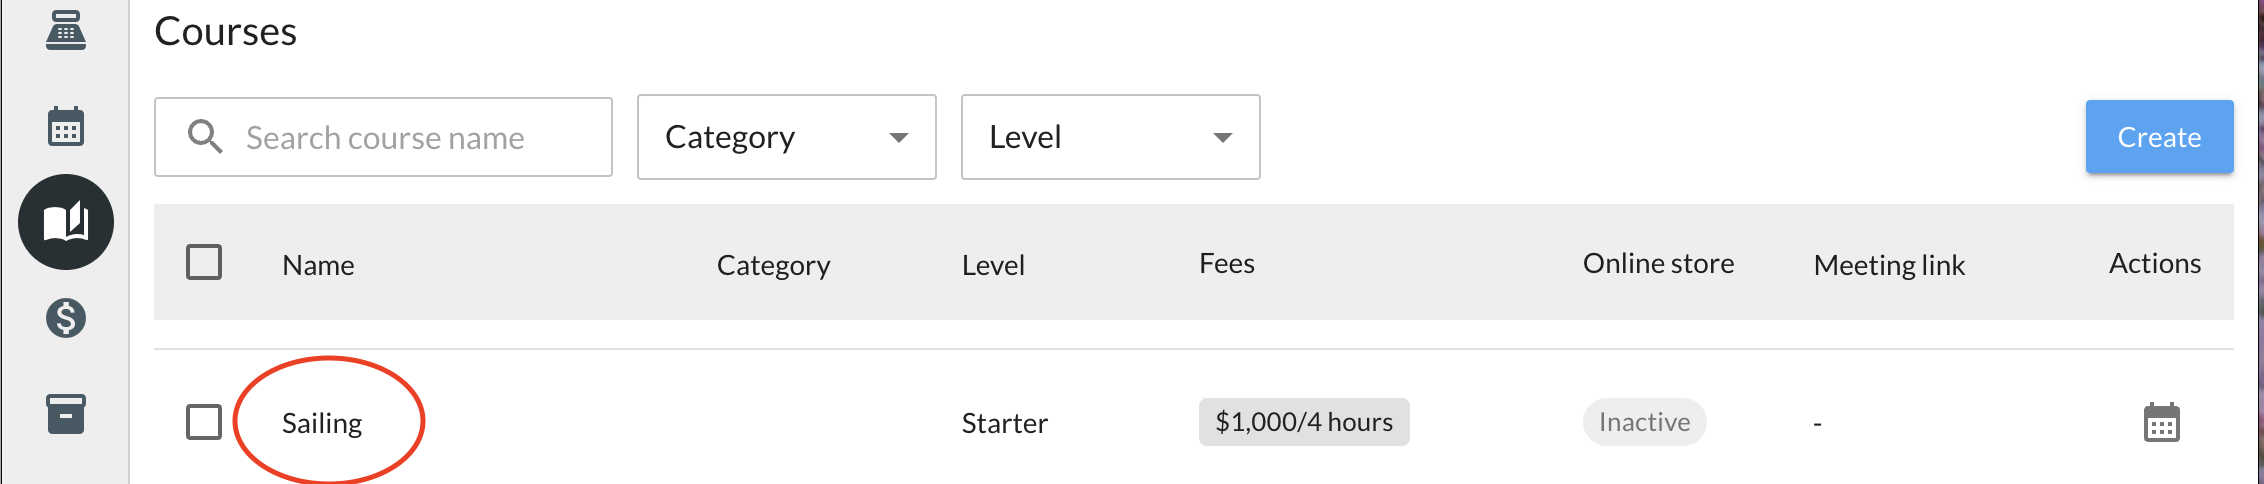Toggle the select-all courses checkbox
This screenshot has height=484, width=2264.
204,263
